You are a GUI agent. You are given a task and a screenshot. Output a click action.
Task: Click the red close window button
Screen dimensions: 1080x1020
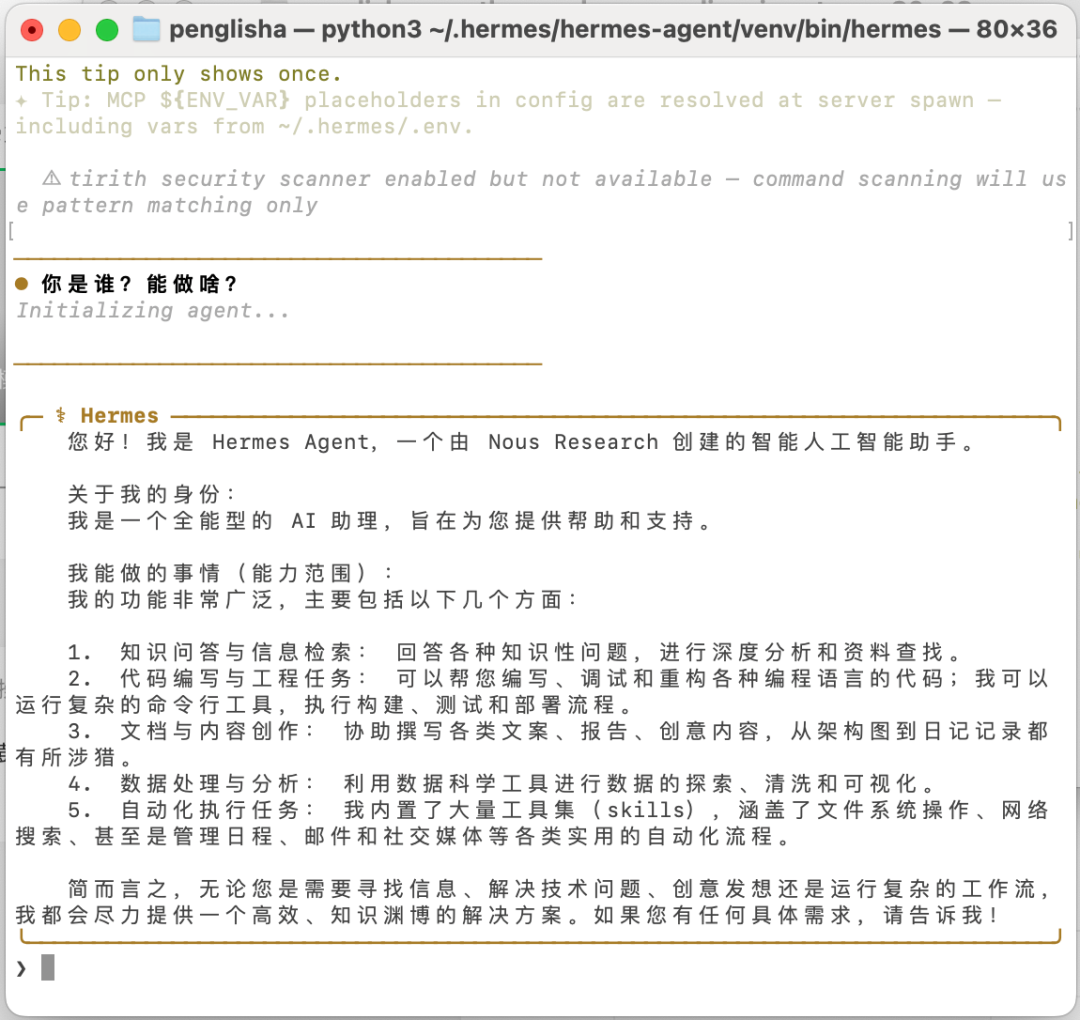pyautogui.click(x=32, y=30)
